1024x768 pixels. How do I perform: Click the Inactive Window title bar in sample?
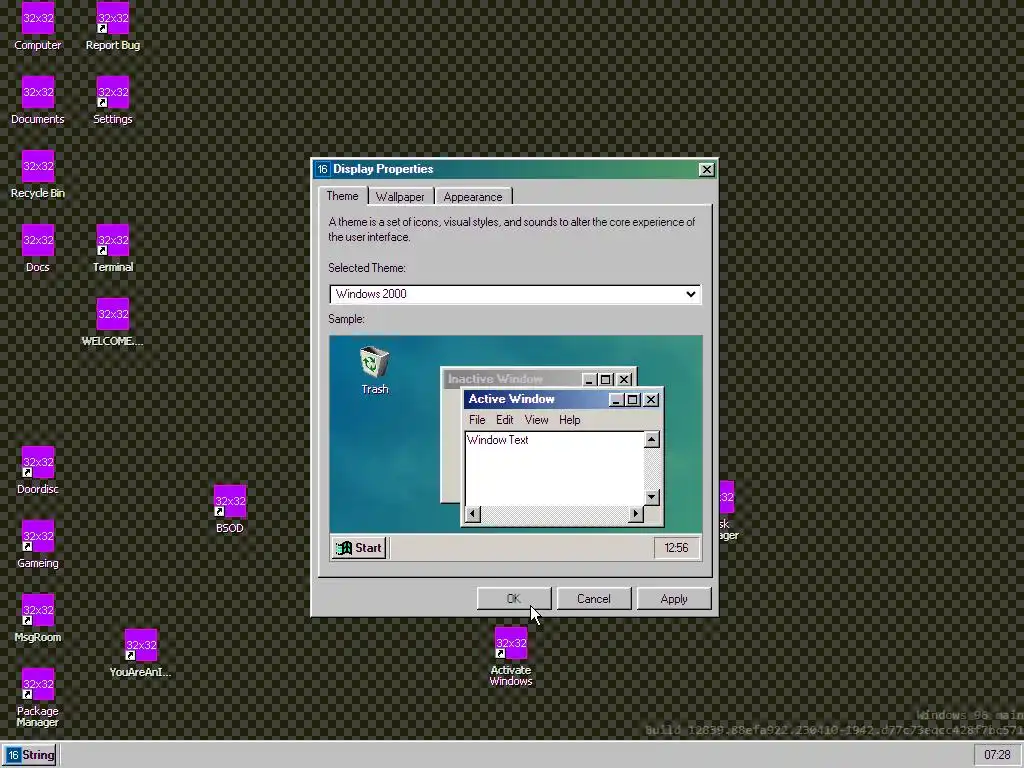(x=513, y=379)
